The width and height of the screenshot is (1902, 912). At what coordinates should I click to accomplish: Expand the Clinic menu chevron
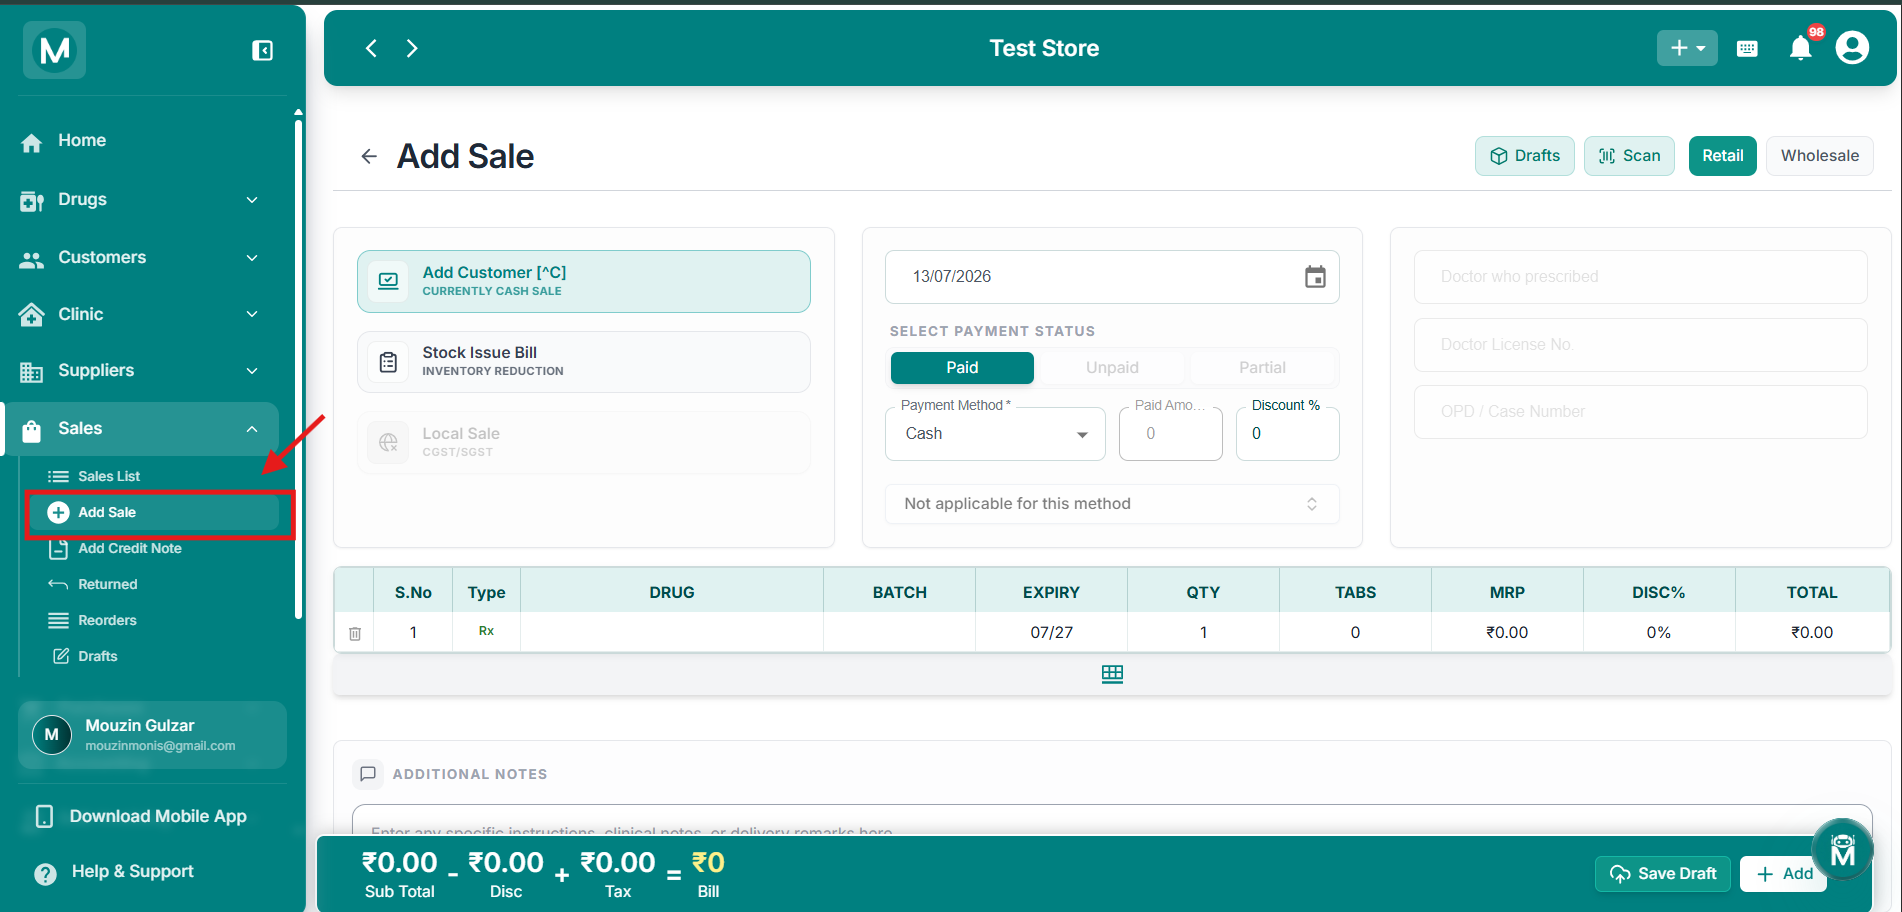tap(252, 314)
